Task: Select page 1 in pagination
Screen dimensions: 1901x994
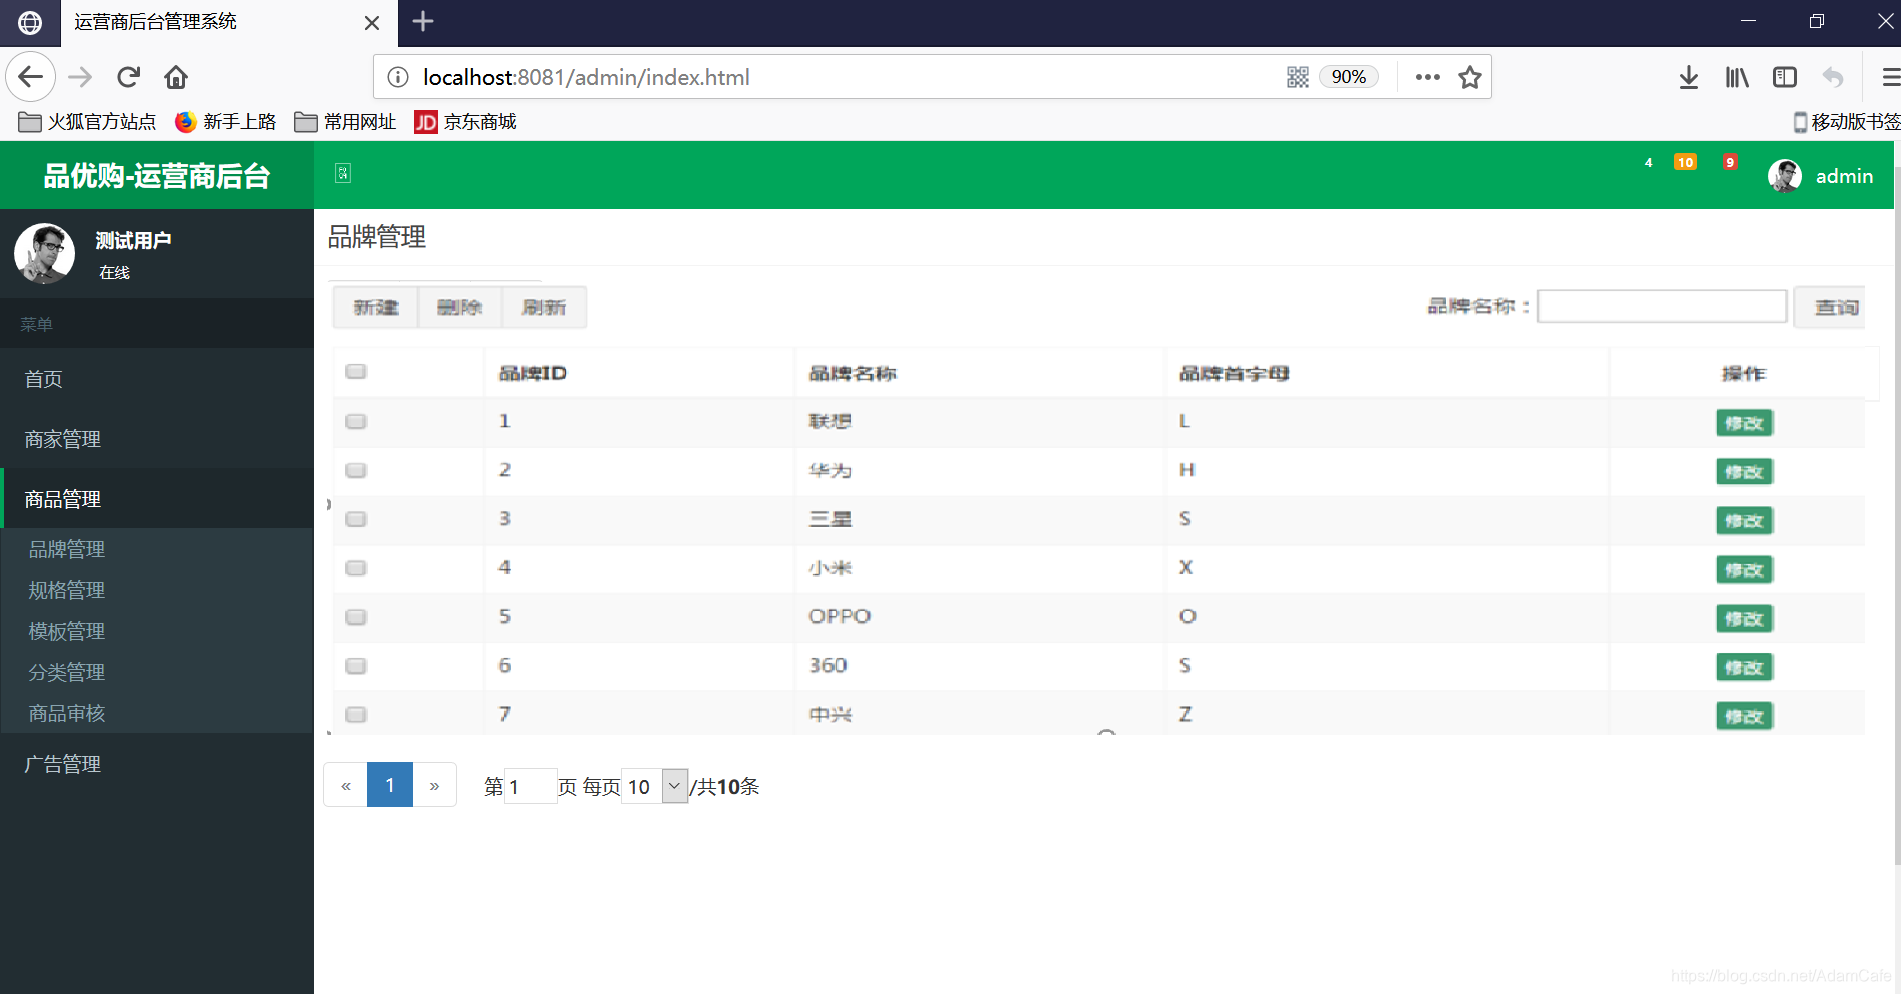Action: click(390, 785)
